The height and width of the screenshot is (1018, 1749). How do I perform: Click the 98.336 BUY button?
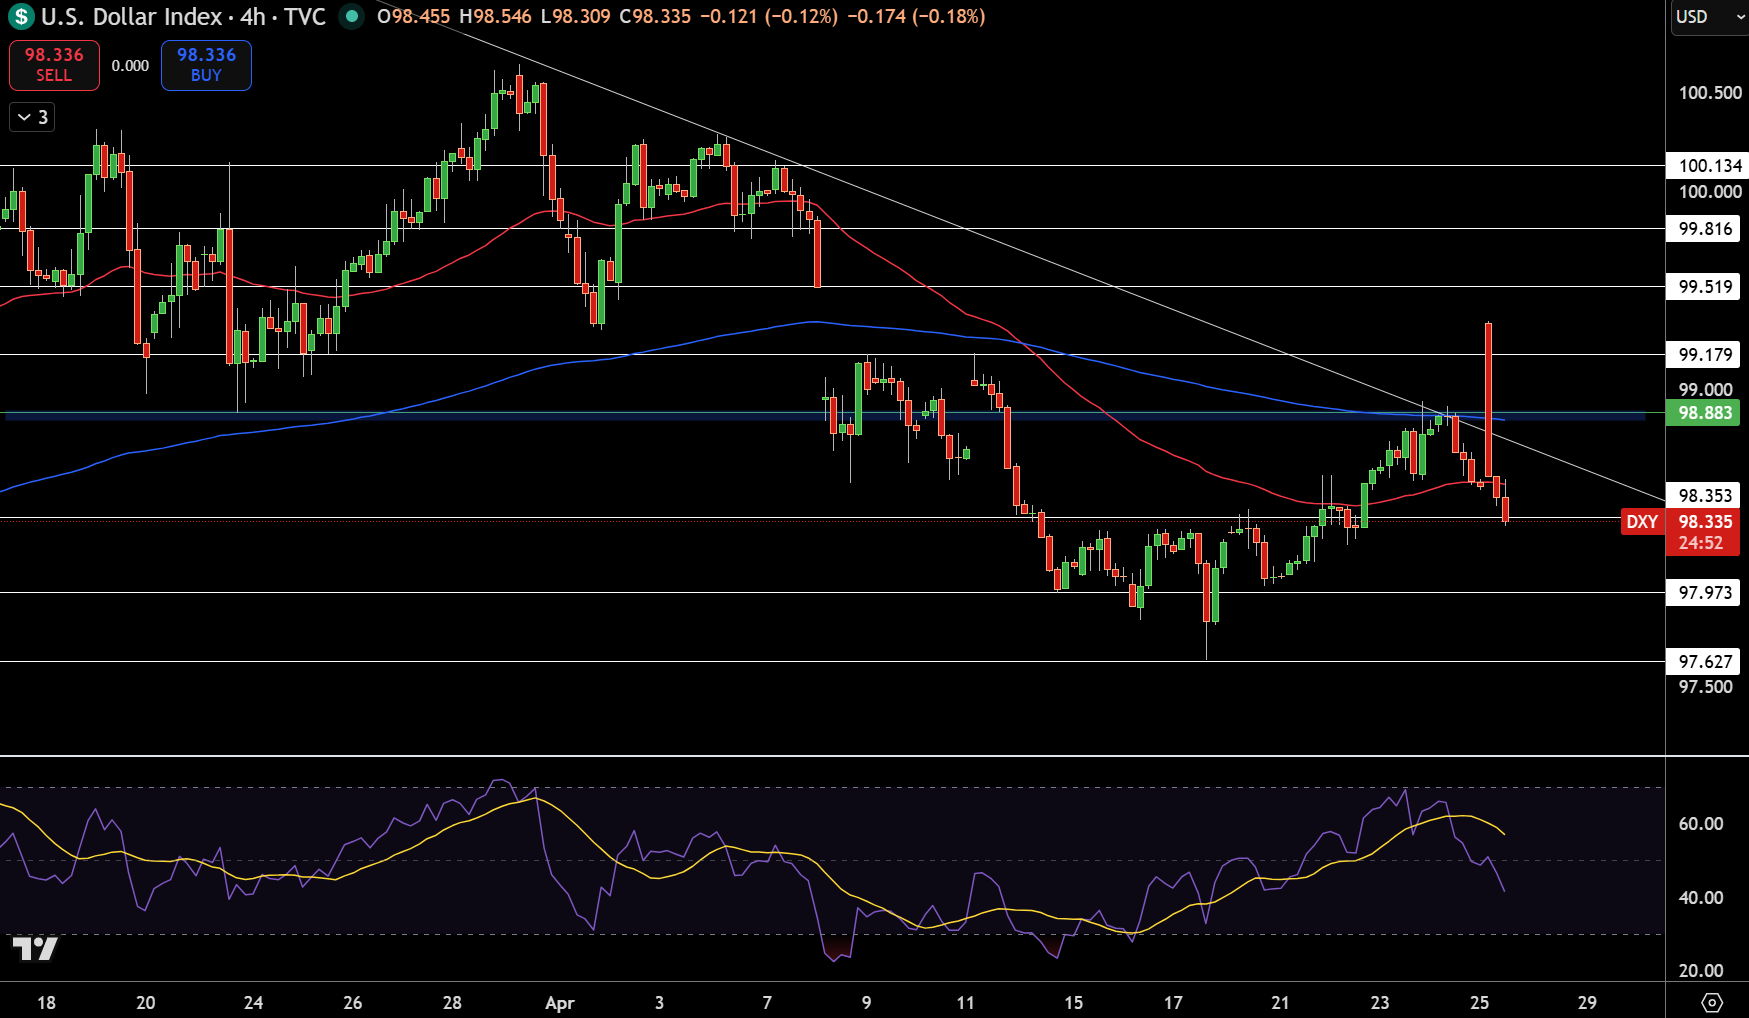pyautogui.click(x=206, y=65)
